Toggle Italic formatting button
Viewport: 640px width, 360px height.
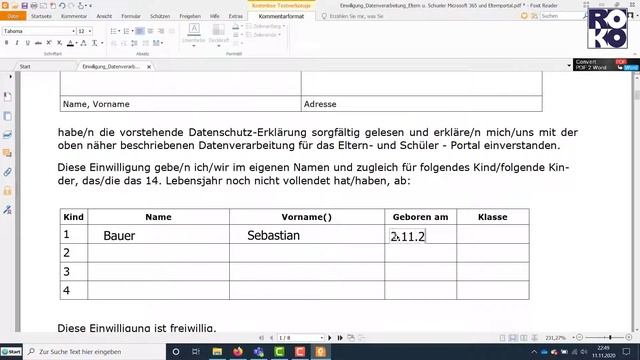click(x=17, y=43)
